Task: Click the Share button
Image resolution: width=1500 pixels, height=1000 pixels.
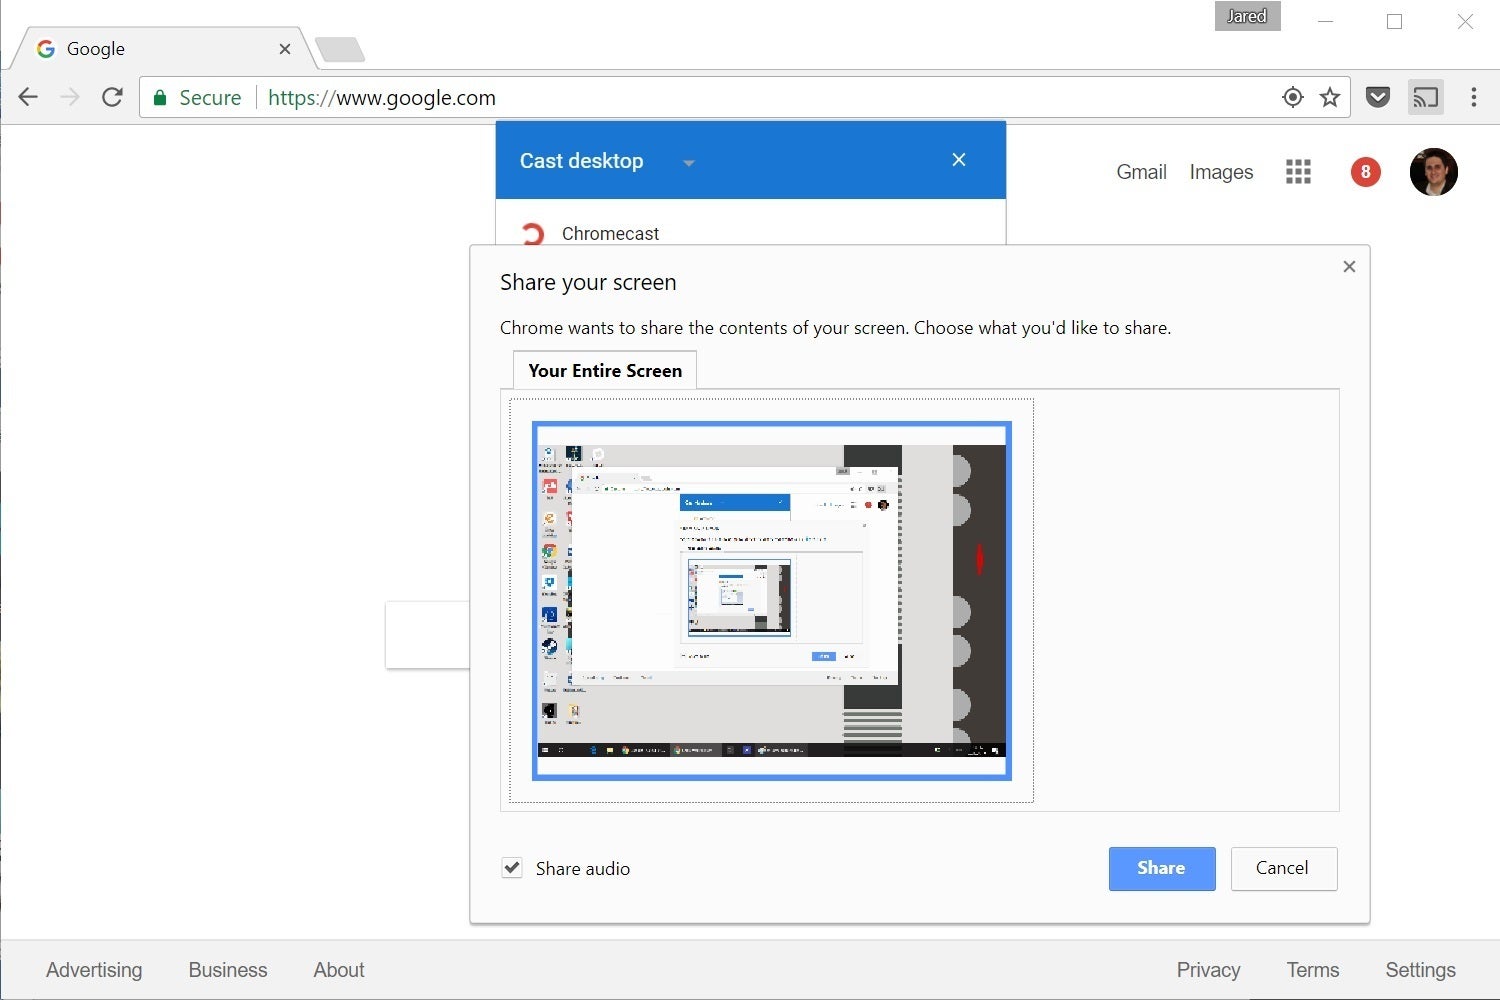Action: (x=1162, y=868)
